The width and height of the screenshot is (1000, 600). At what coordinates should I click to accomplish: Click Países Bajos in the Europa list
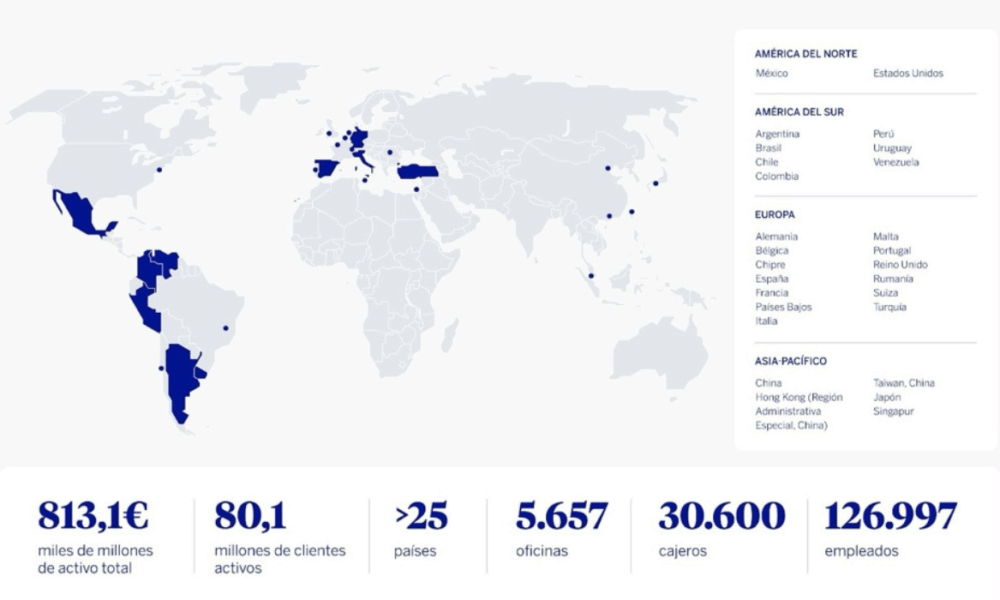(x=784, y=307)
